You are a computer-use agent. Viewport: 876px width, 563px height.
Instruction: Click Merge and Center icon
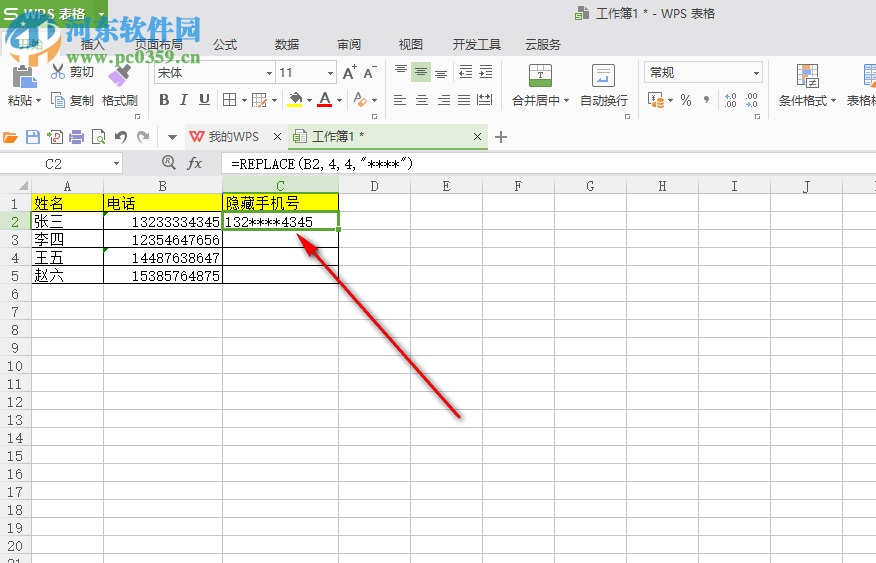coord(540,75)
